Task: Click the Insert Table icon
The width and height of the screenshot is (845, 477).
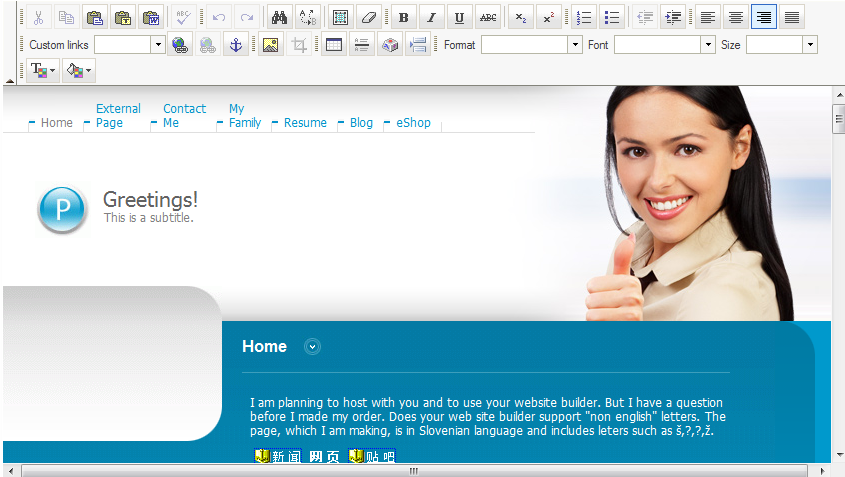Action: click(334, 45)
